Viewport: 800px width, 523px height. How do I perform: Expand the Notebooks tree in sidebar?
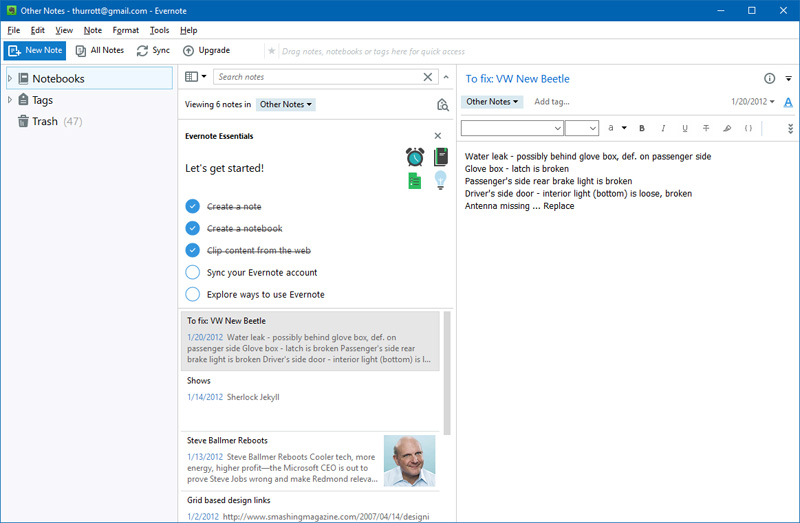pyautogui.click(x=10, y=78)
